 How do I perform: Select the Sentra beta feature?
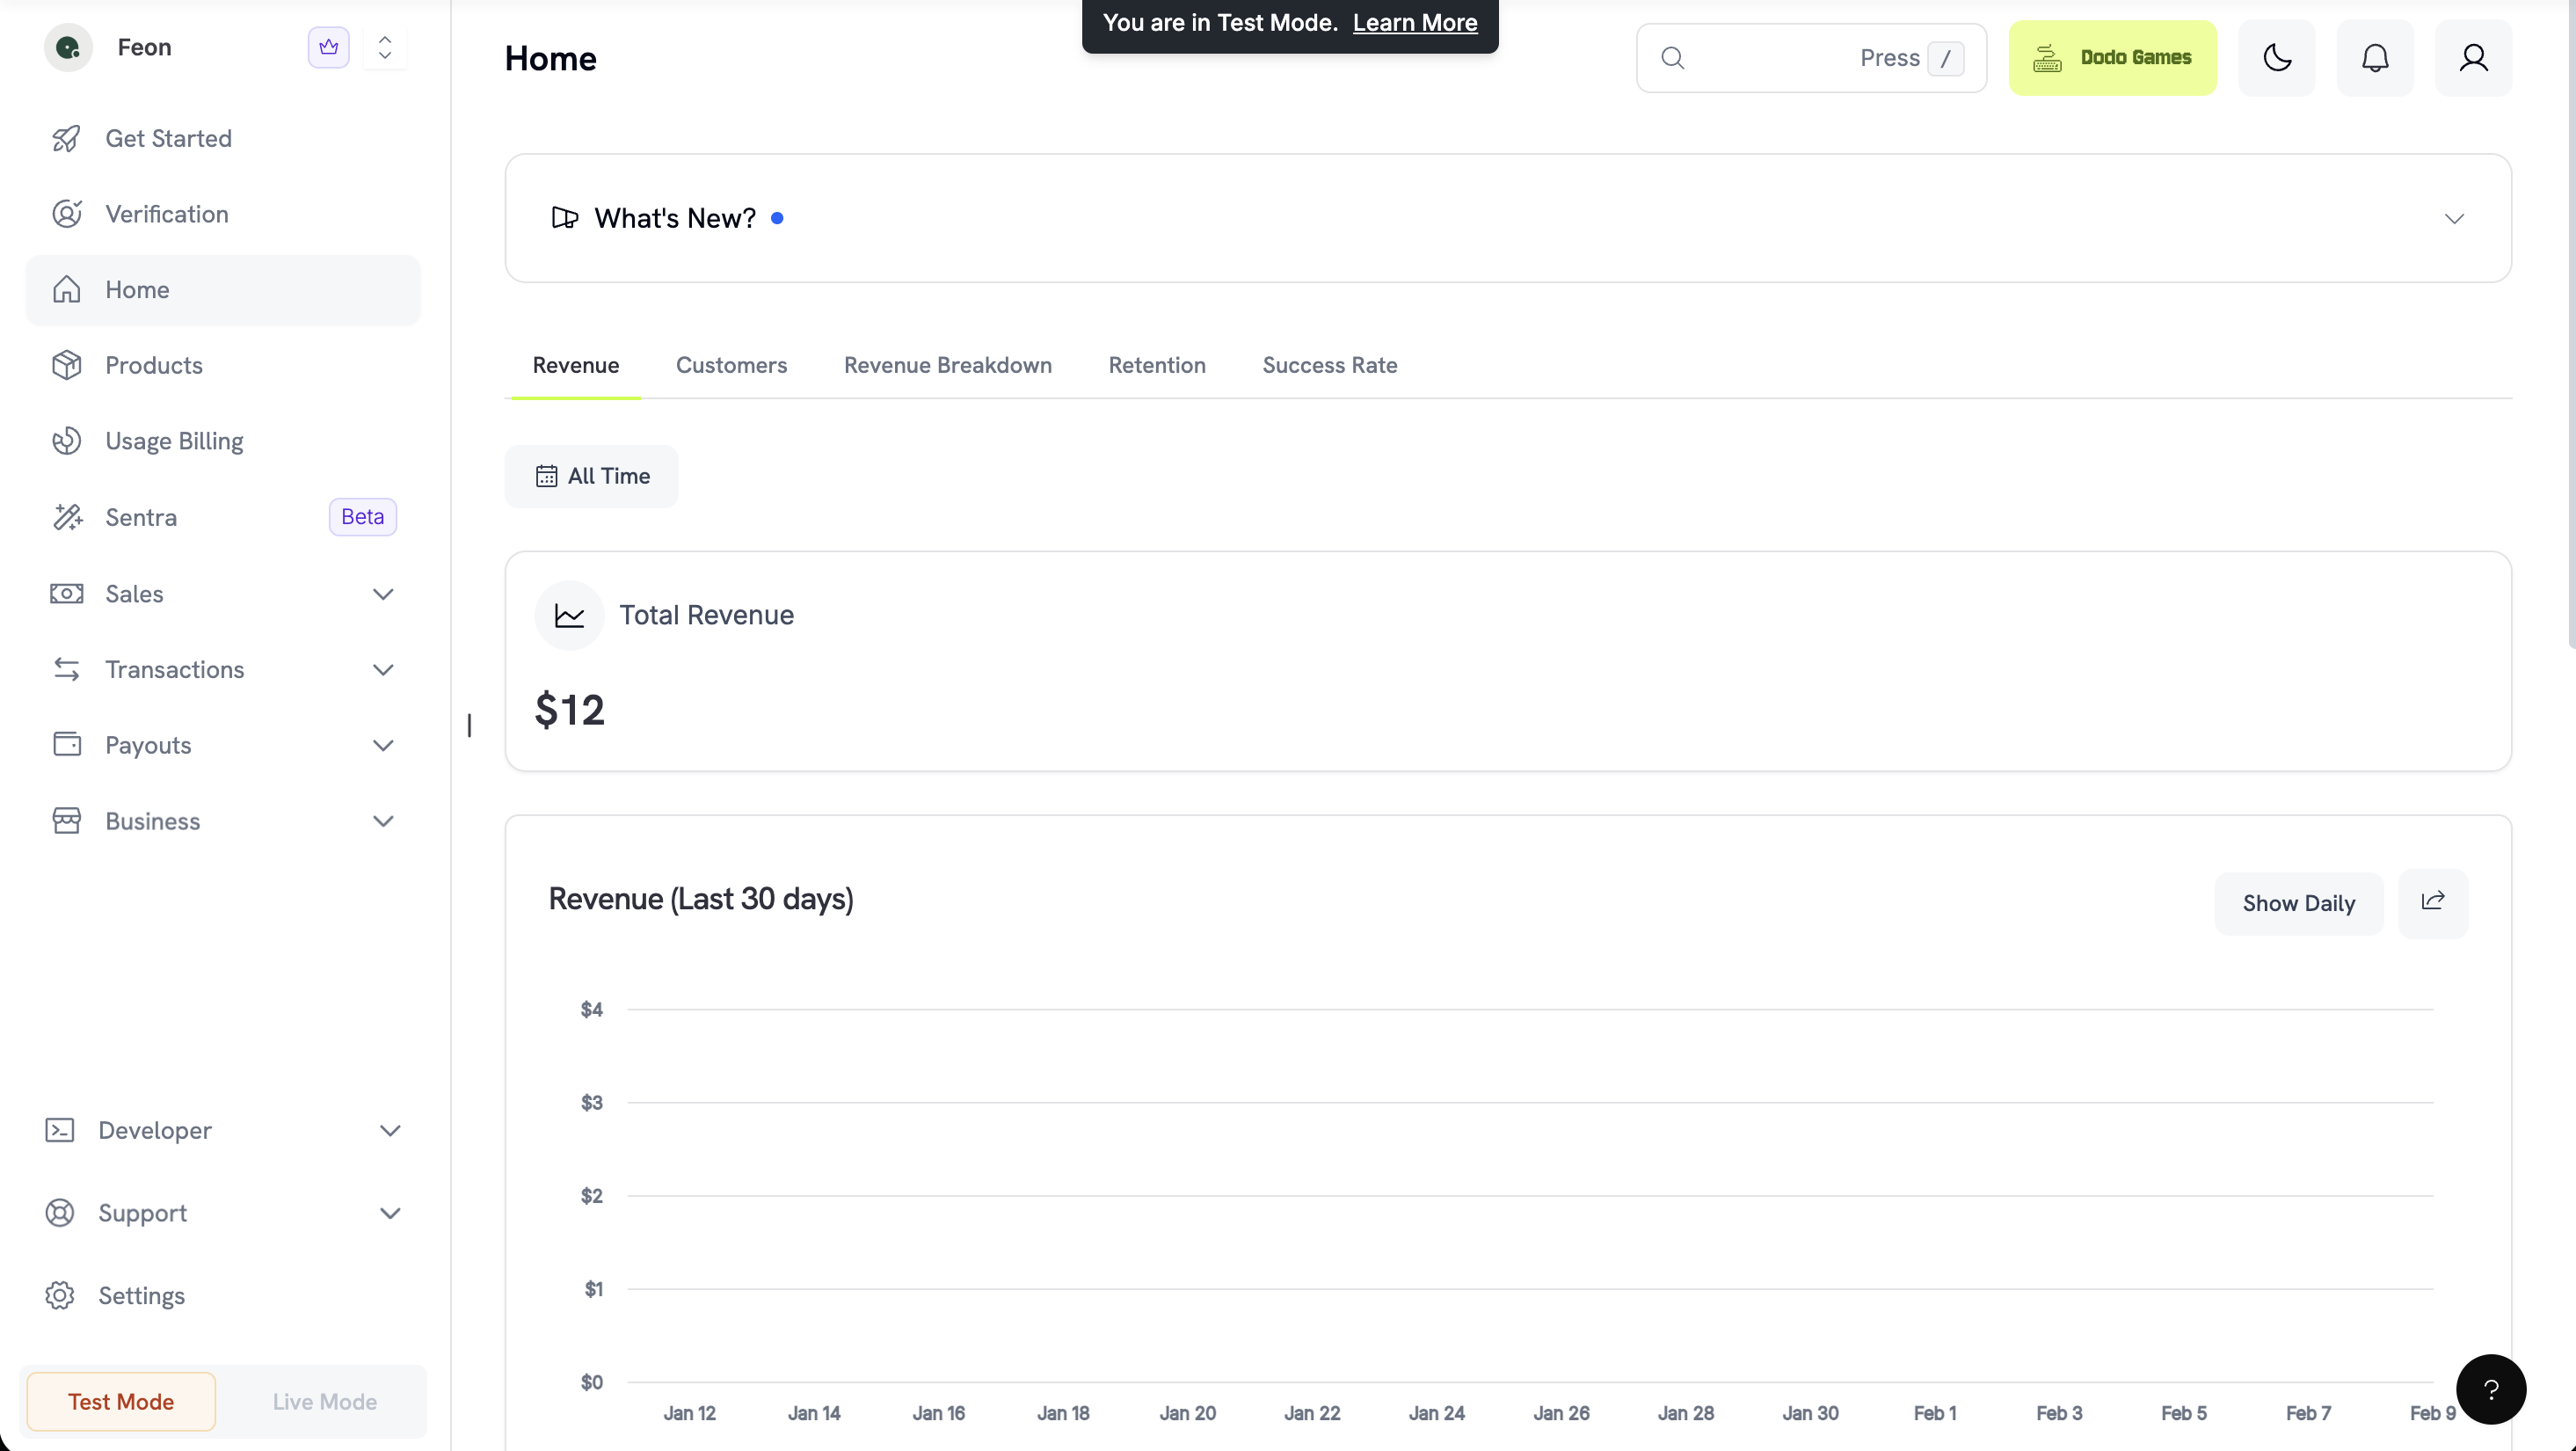point(141,517)
